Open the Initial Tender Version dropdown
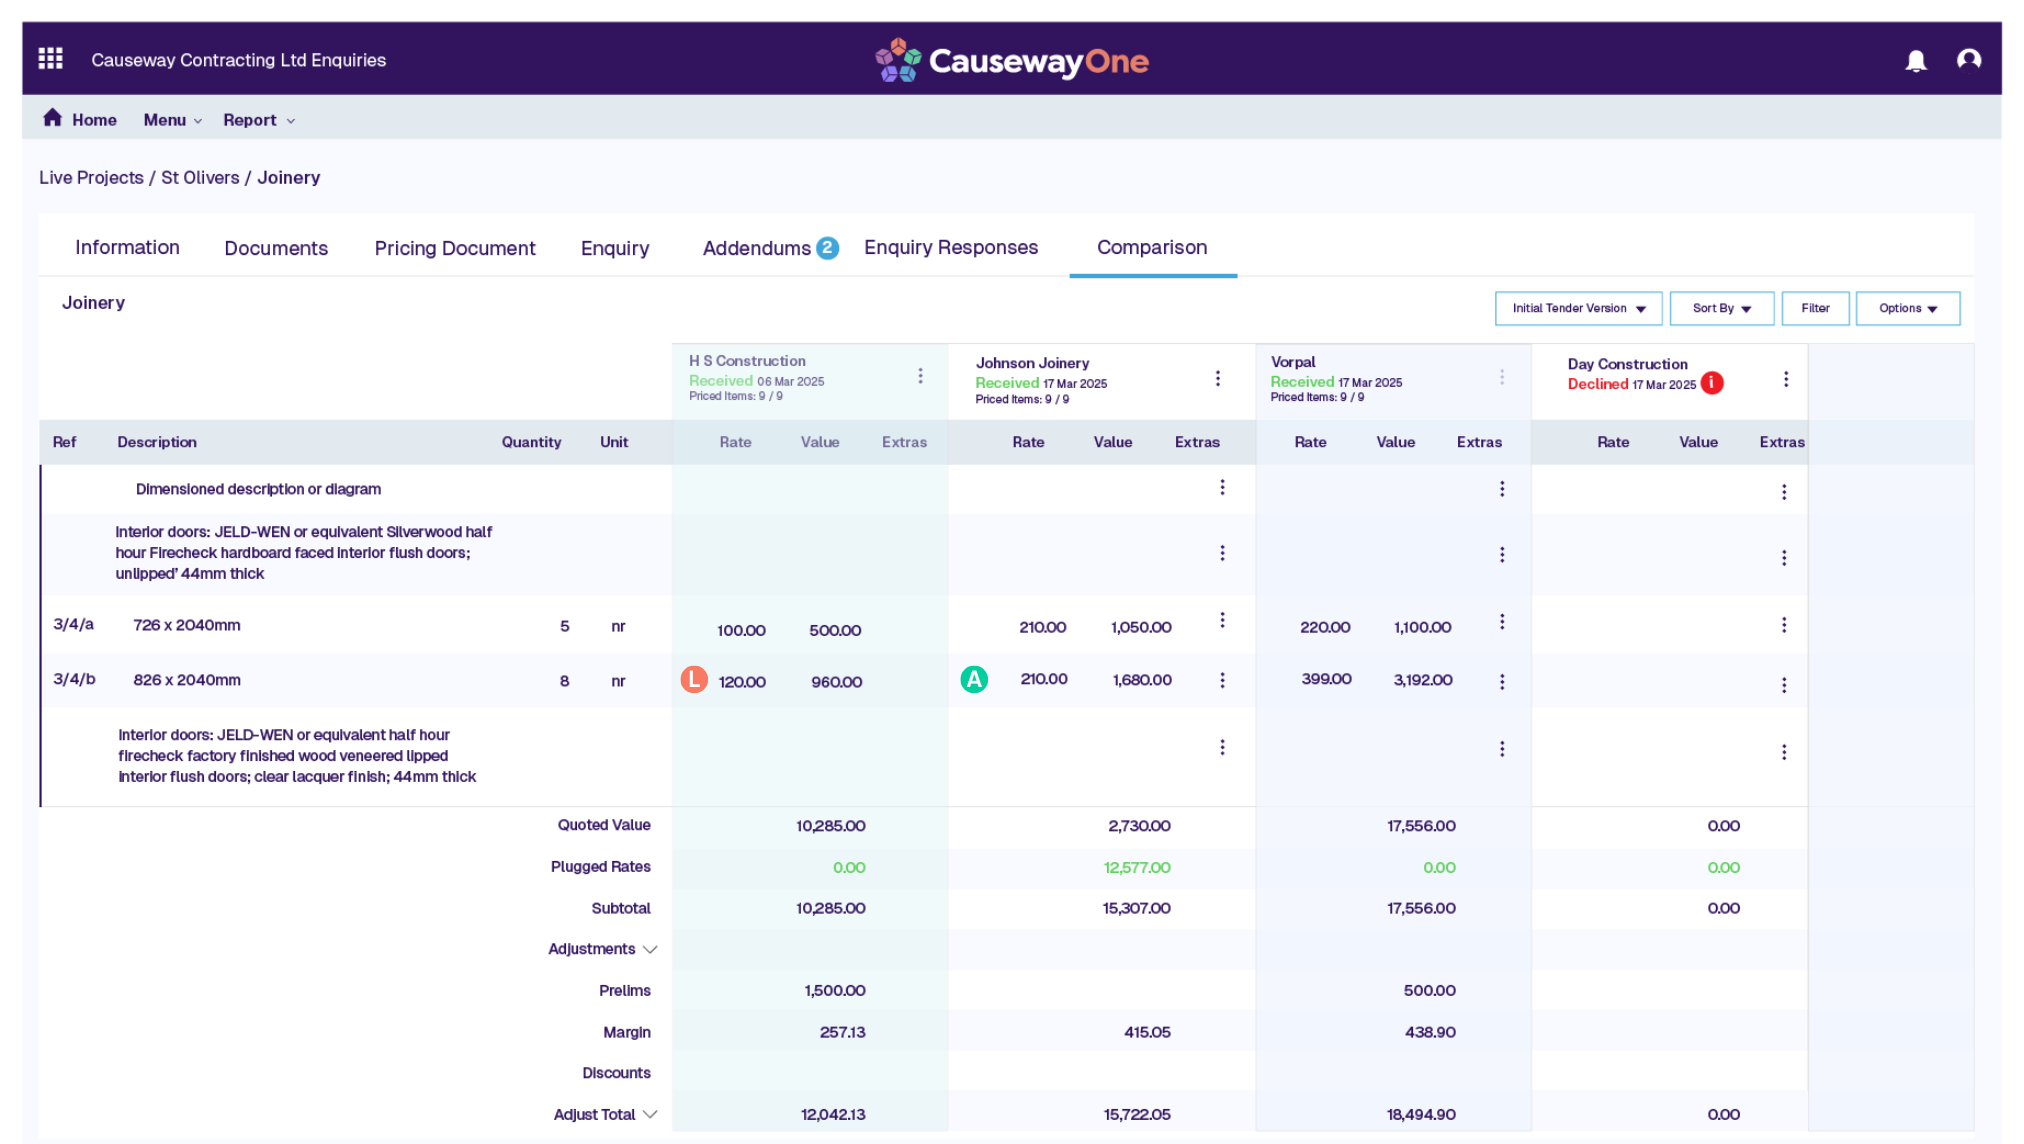Viewport: 2024px width, 1144px height. [x=1578, y=308]
